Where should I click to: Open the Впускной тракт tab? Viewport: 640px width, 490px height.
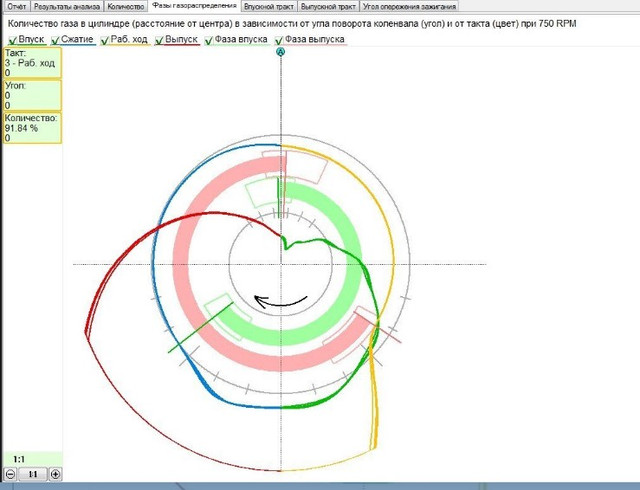[269, 6]
